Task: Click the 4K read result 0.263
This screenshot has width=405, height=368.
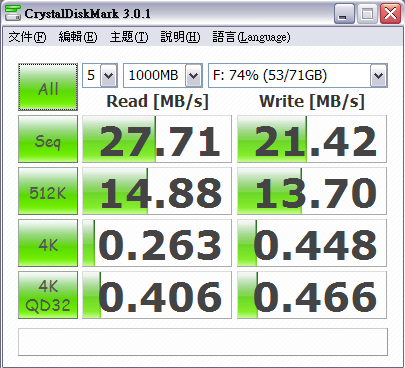Action: click(x=157, y=243)
